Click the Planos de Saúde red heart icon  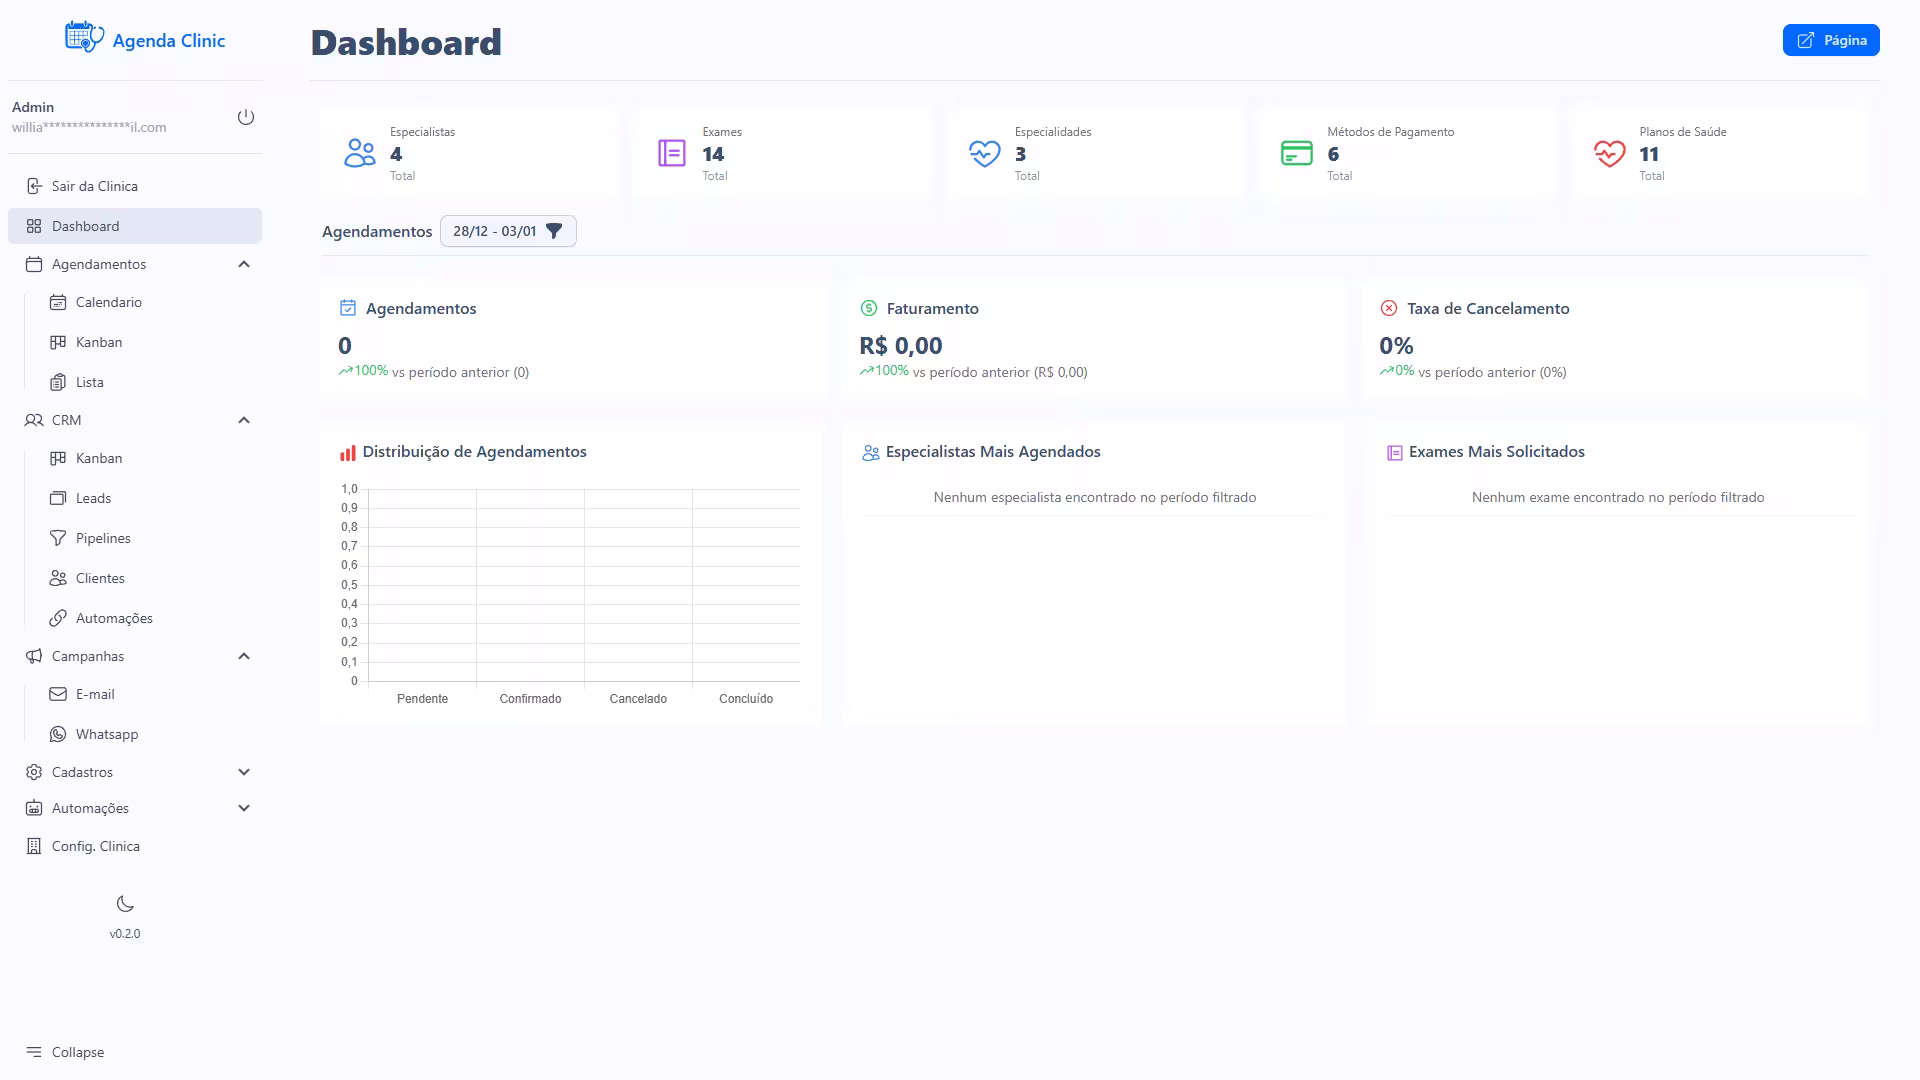1610,153
